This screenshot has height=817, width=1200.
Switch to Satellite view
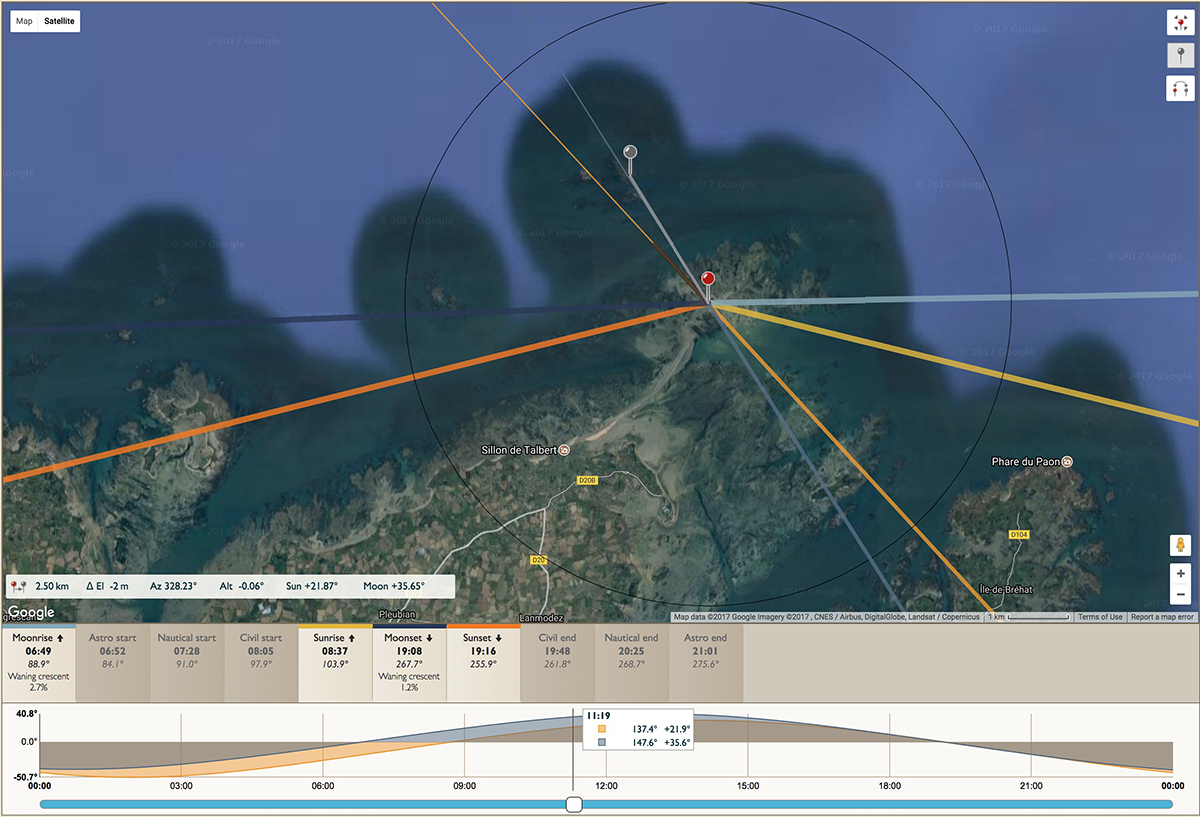(59, 21)
